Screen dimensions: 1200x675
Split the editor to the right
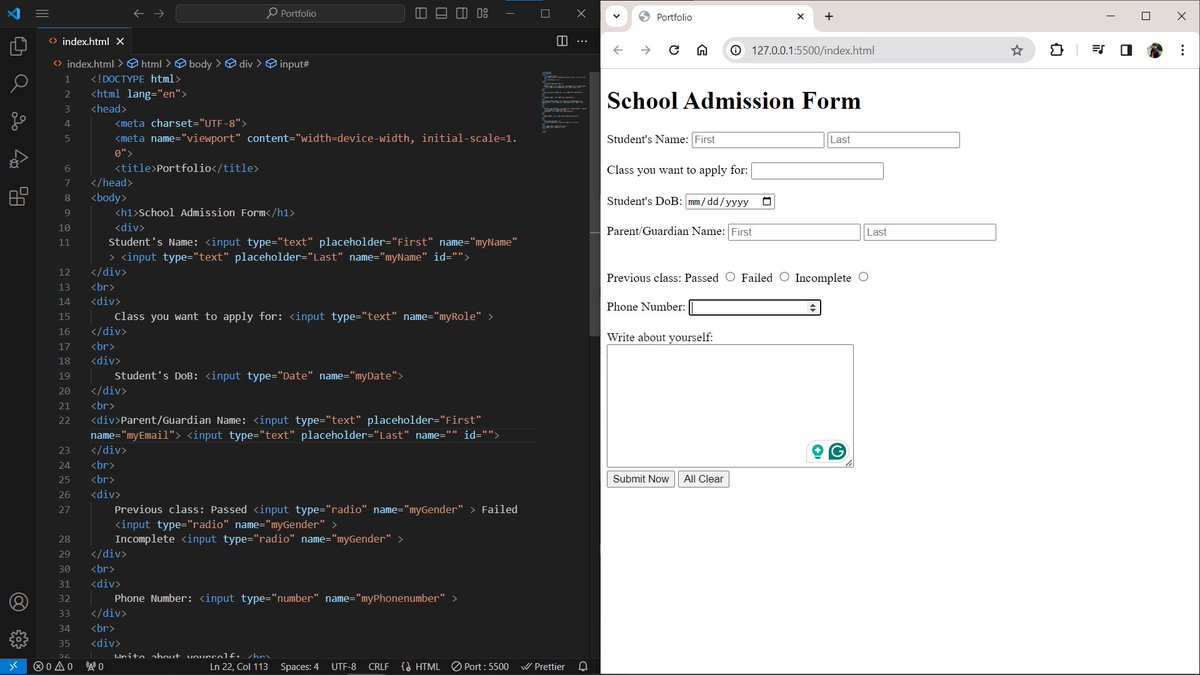[x=561, y=41]
